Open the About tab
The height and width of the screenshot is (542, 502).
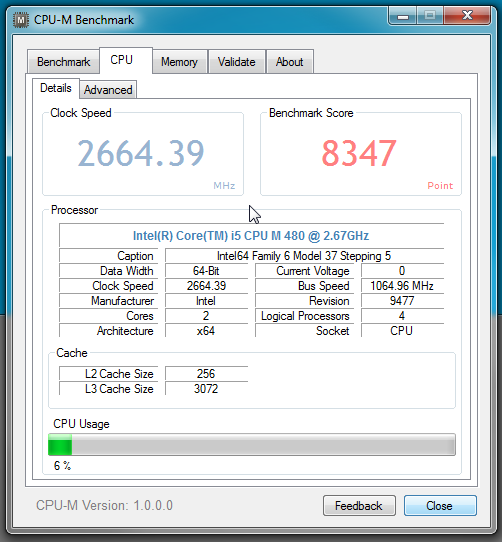coord(290,62)
